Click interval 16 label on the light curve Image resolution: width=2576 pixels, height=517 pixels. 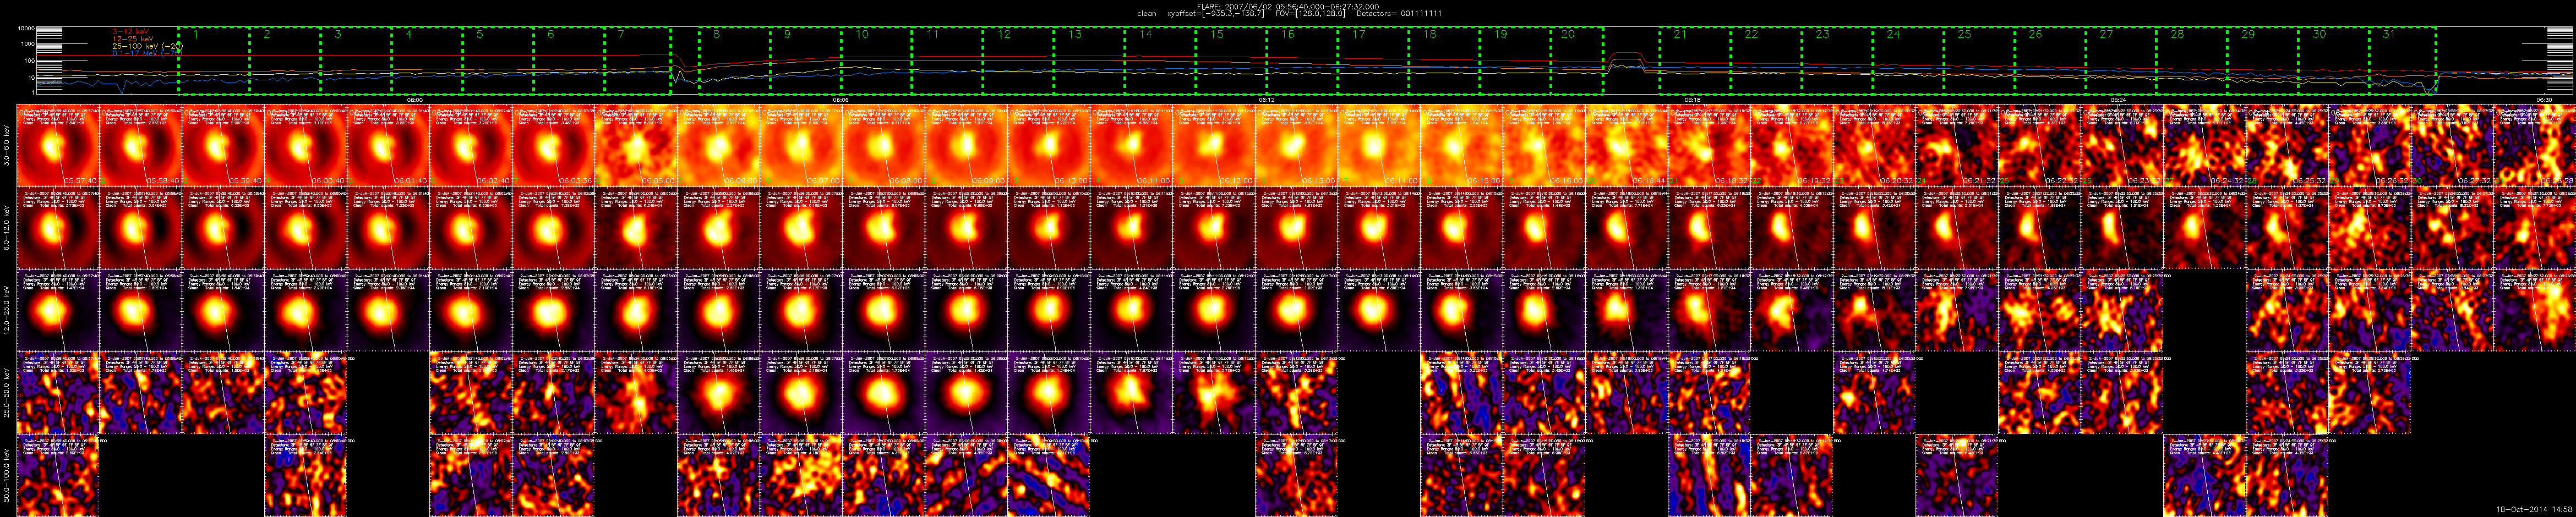[x=1288, y=34]
